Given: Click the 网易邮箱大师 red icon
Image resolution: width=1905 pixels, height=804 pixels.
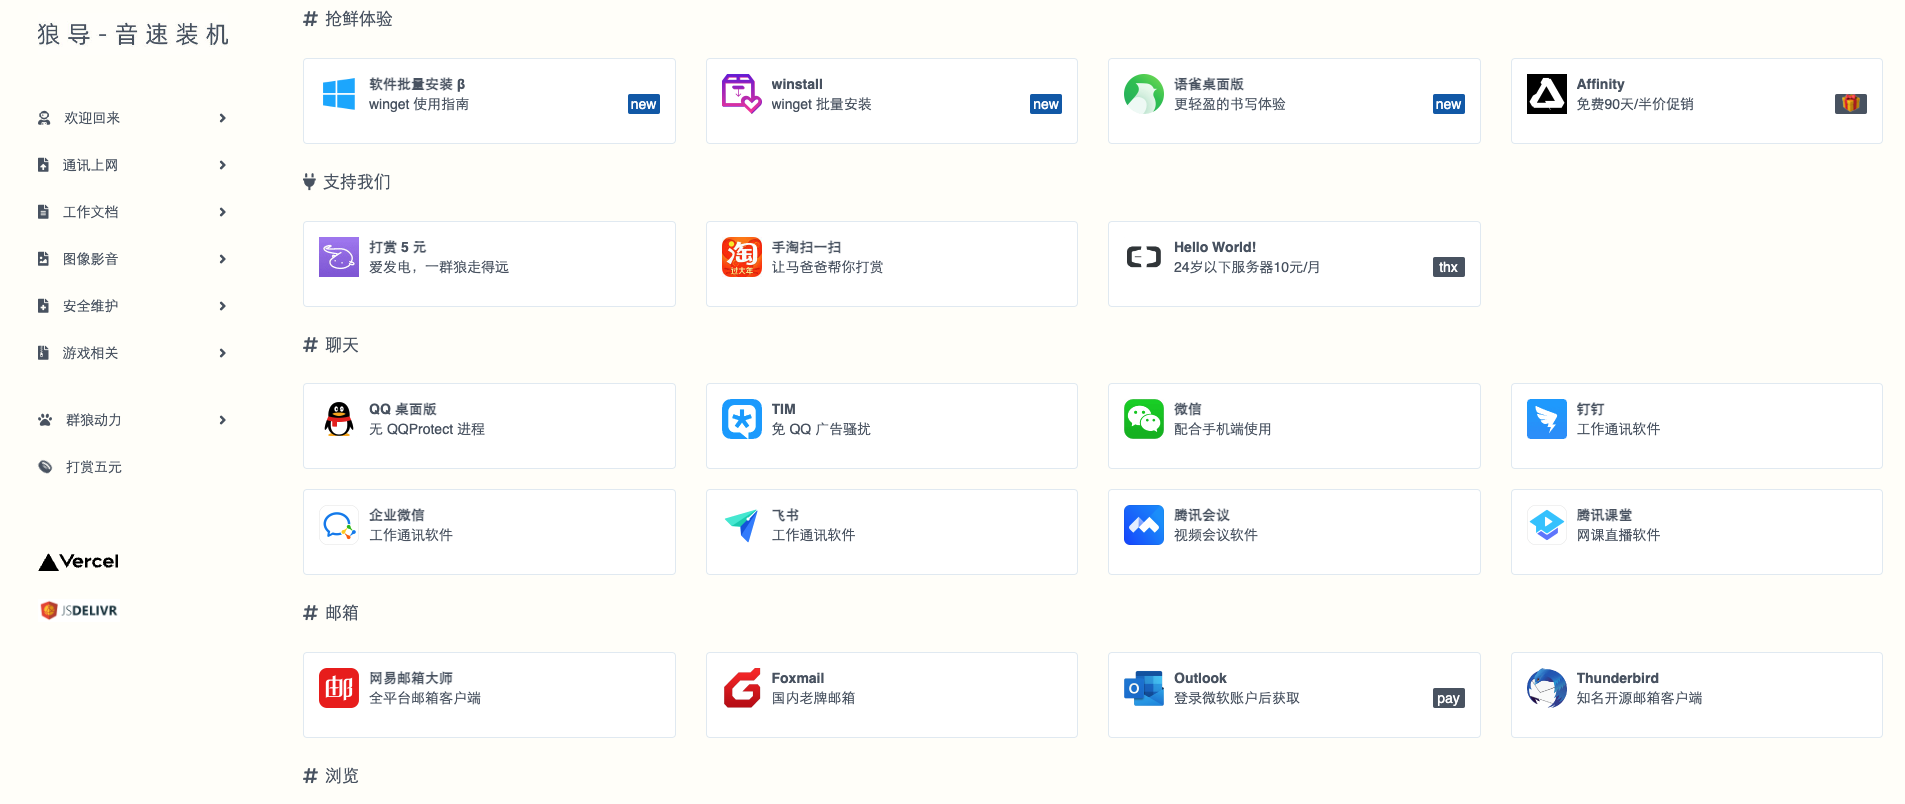Looking at the screenshot, I should tap(339, 688).
